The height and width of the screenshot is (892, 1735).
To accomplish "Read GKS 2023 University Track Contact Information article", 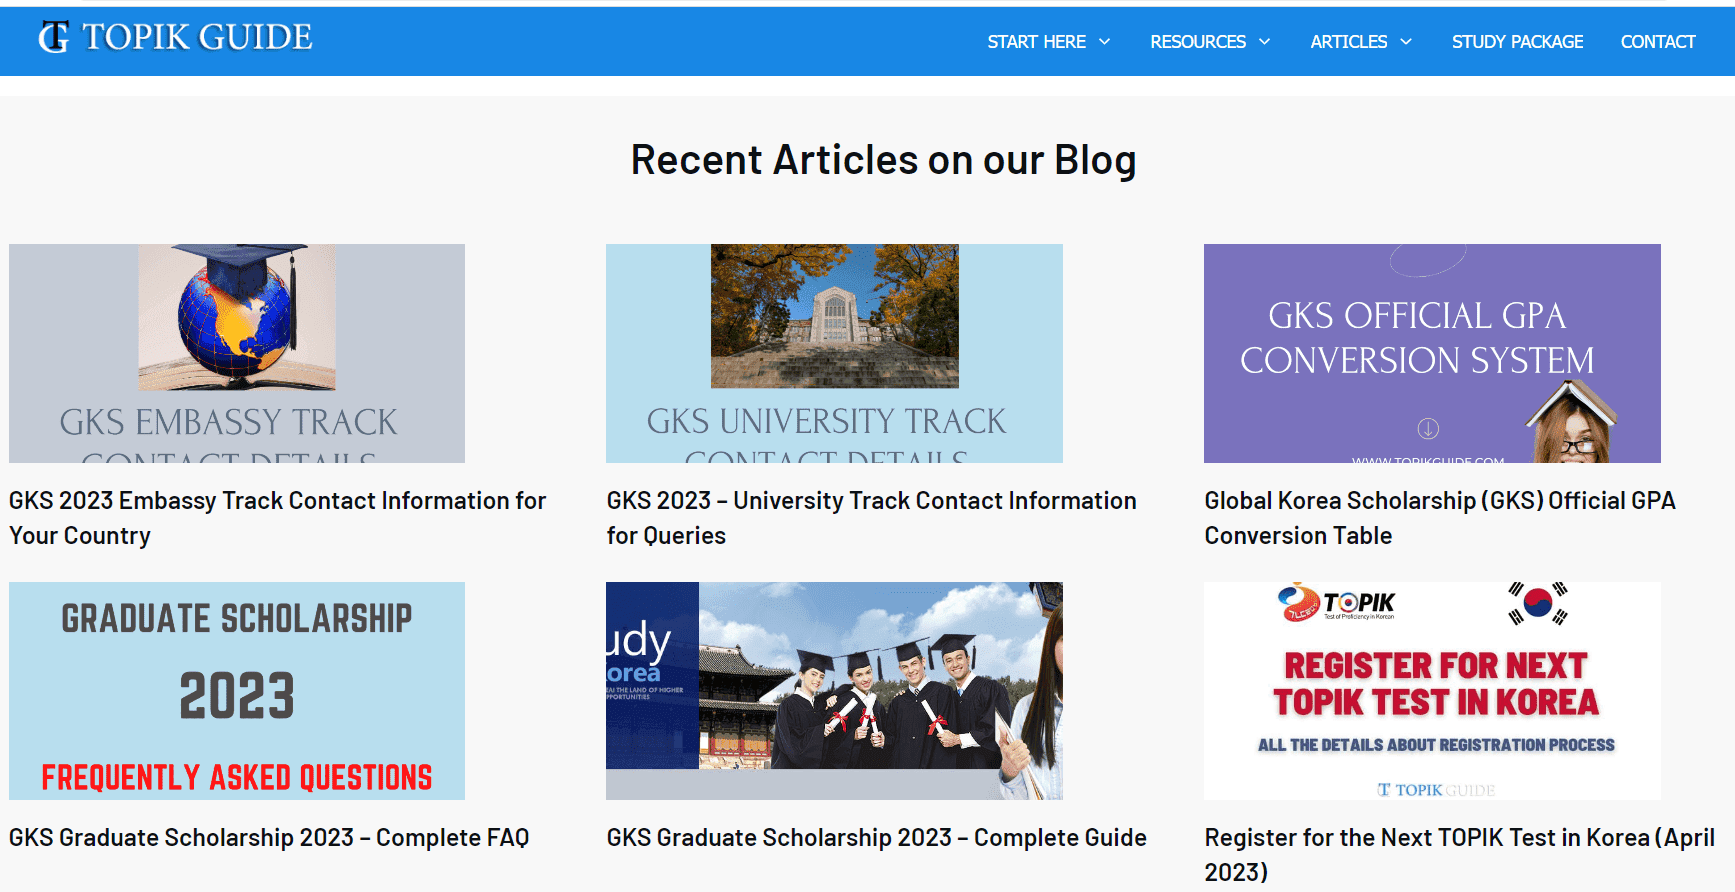I will coord(871,518).
